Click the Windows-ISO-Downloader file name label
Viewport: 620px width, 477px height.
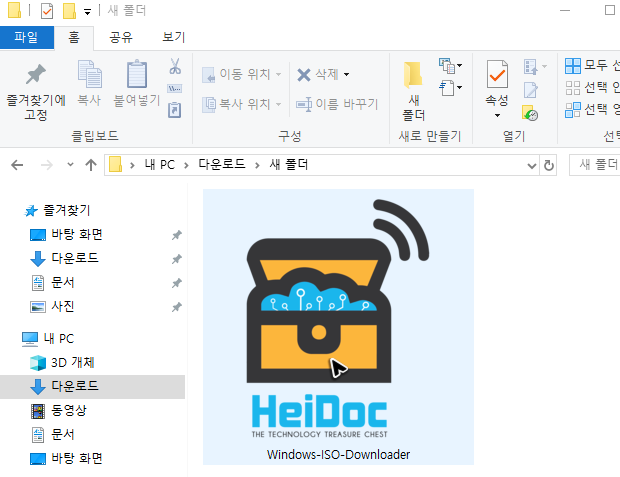click(x=338, y=455)
